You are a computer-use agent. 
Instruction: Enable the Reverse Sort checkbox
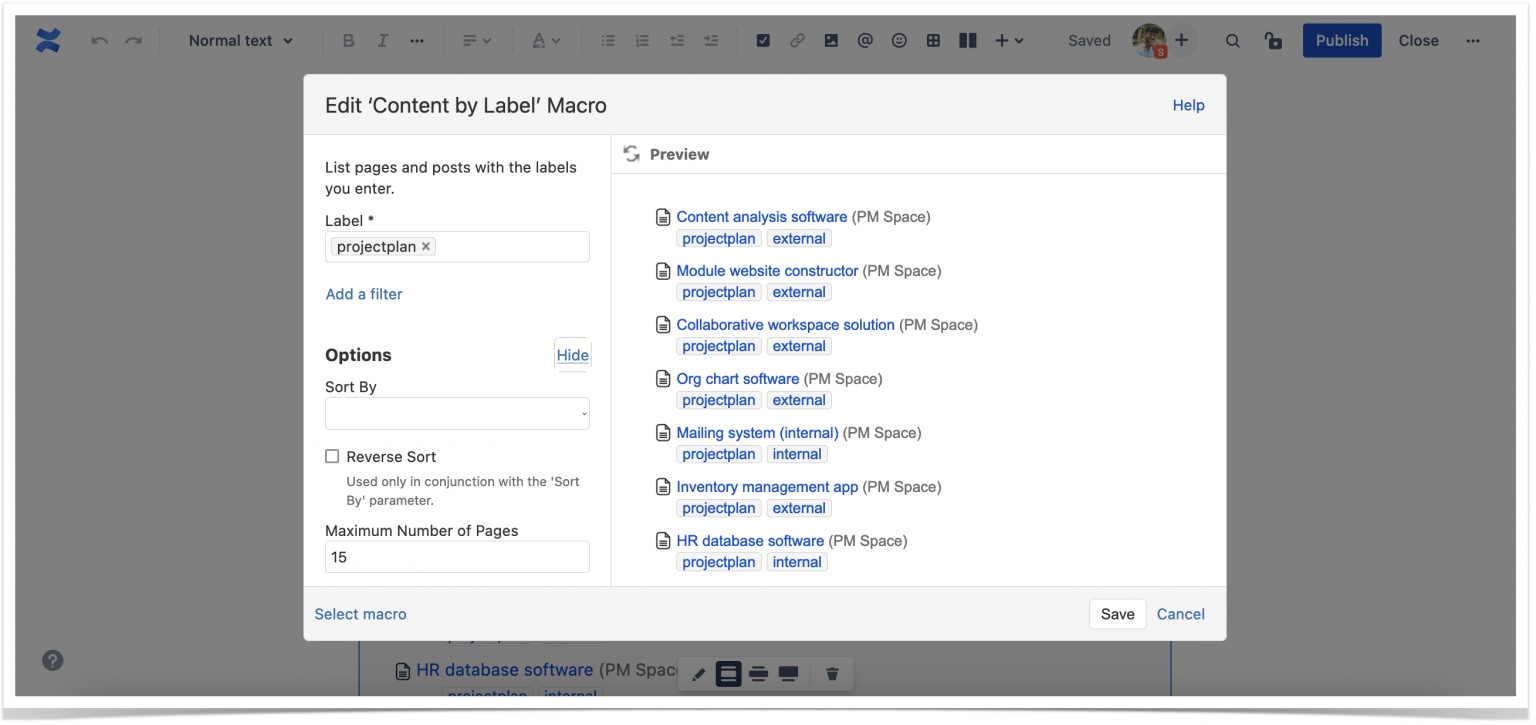332,457
